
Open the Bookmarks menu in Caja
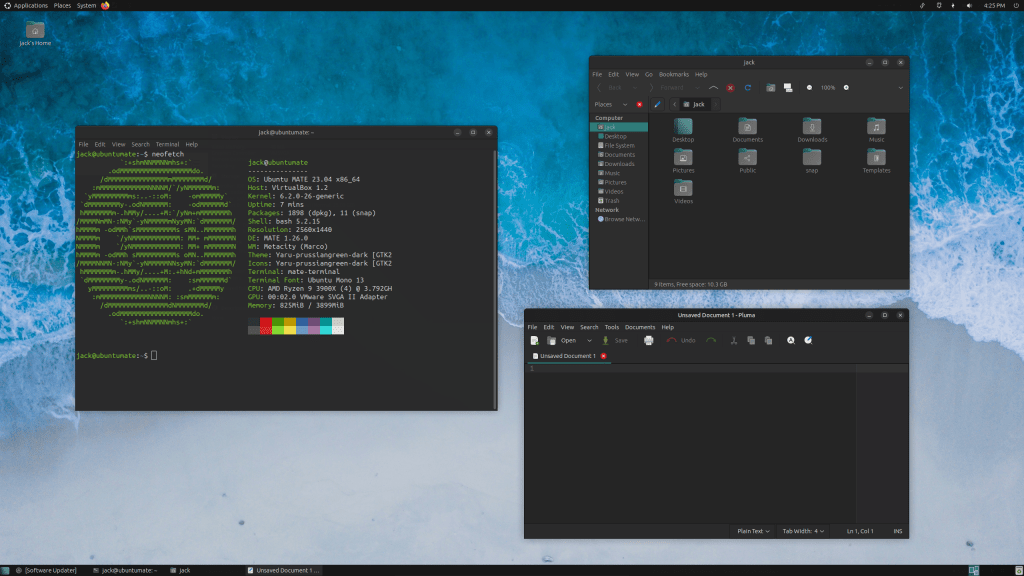(x=673, y=74)
